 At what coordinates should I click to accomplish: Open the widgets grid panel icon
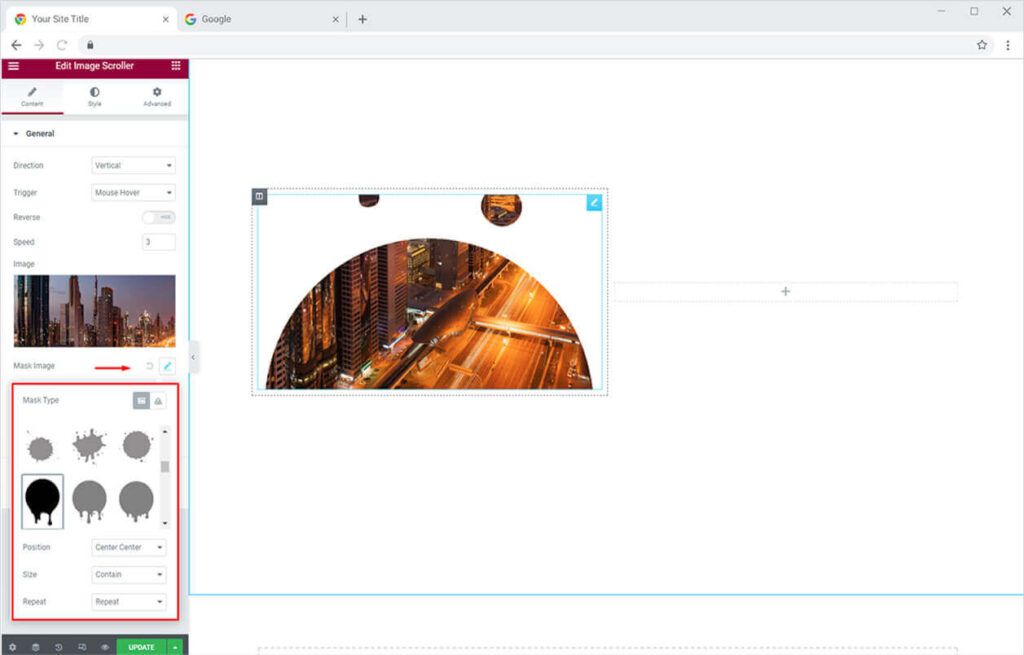176,66
